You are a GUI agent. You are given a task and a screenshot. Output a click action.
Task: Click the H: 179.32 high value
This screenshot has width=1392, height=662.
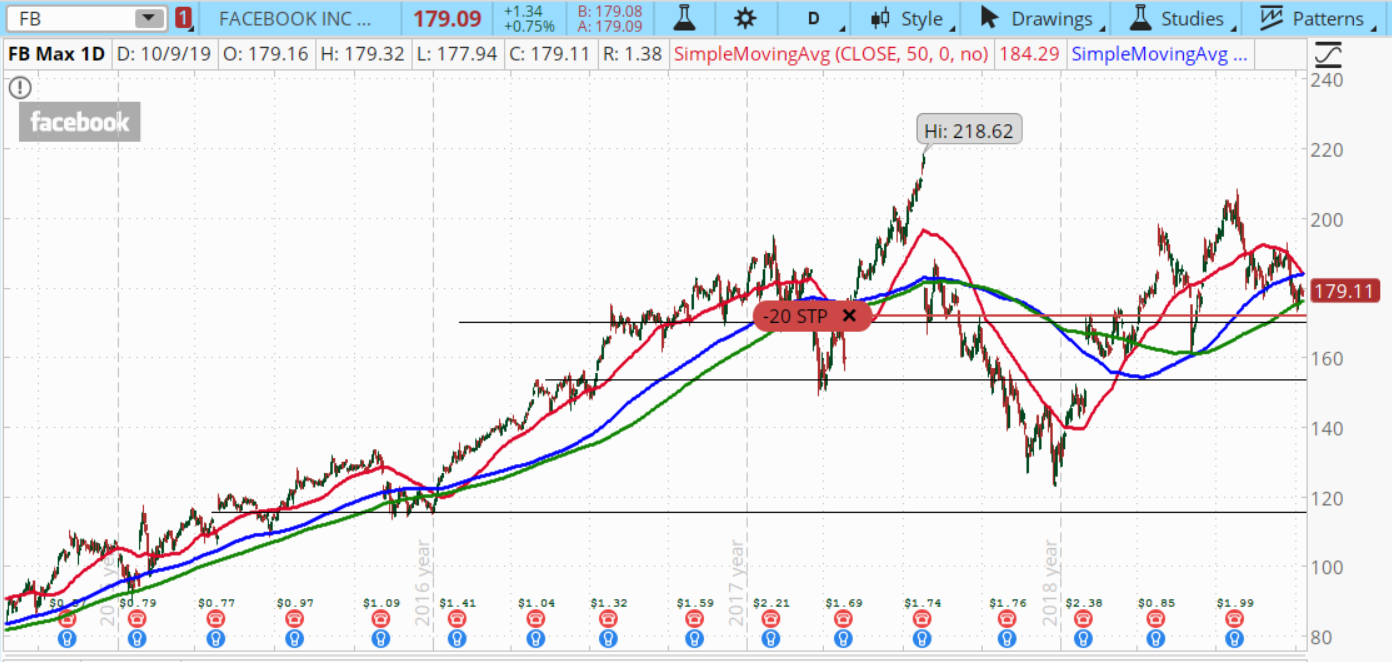coord(362,54)
